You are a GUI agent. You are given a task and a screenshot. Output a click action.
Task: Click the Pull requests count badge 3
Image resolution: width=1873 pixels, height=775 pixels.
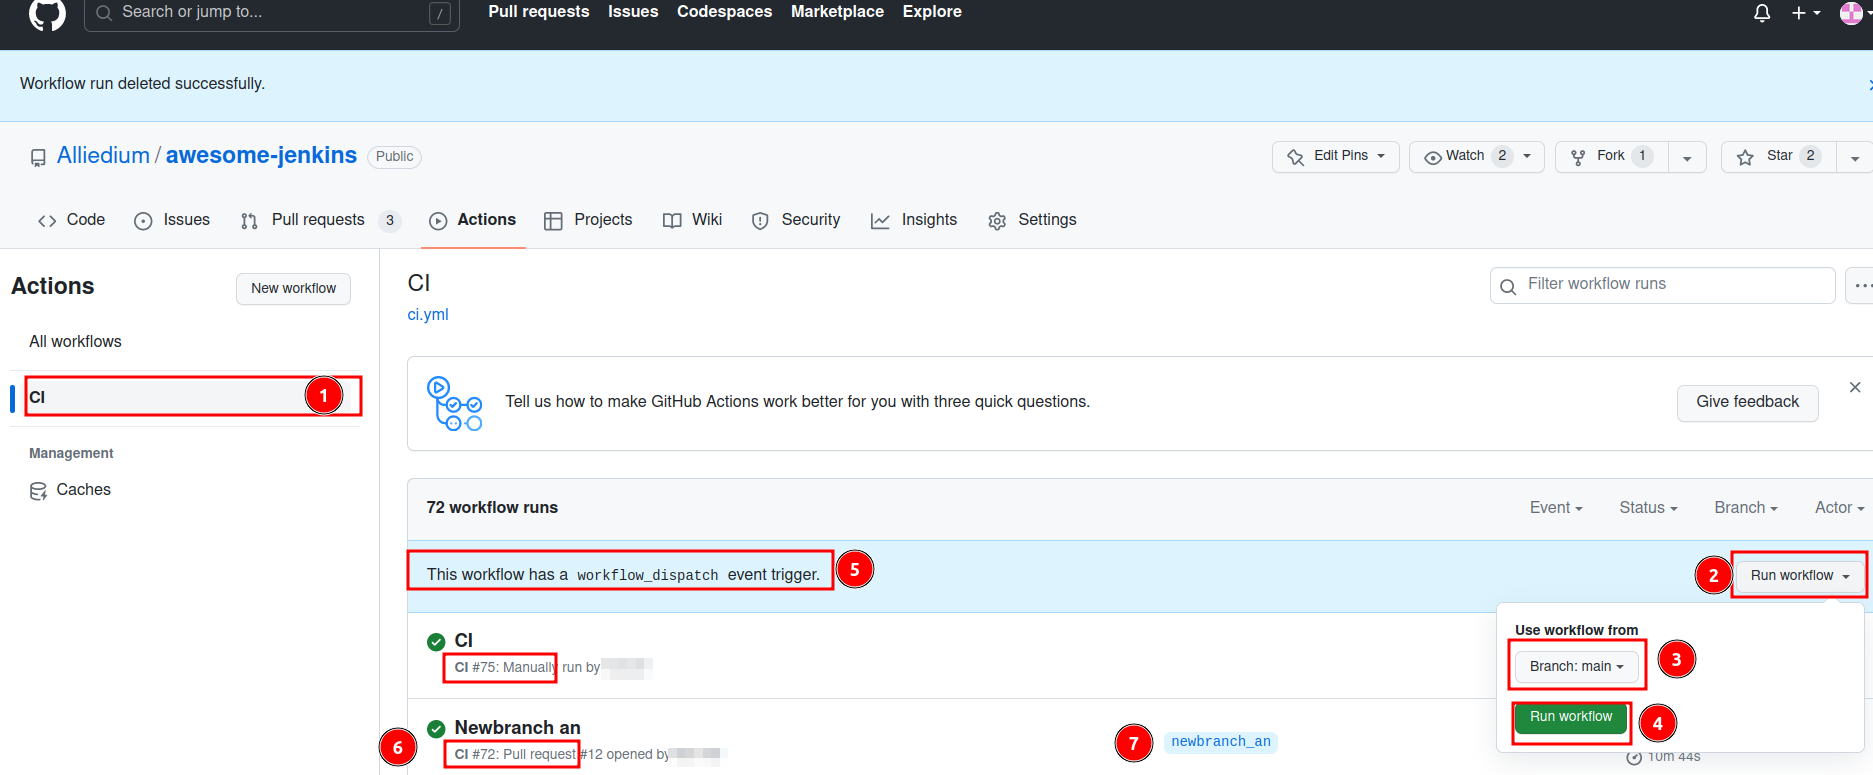tap(390, 221)
